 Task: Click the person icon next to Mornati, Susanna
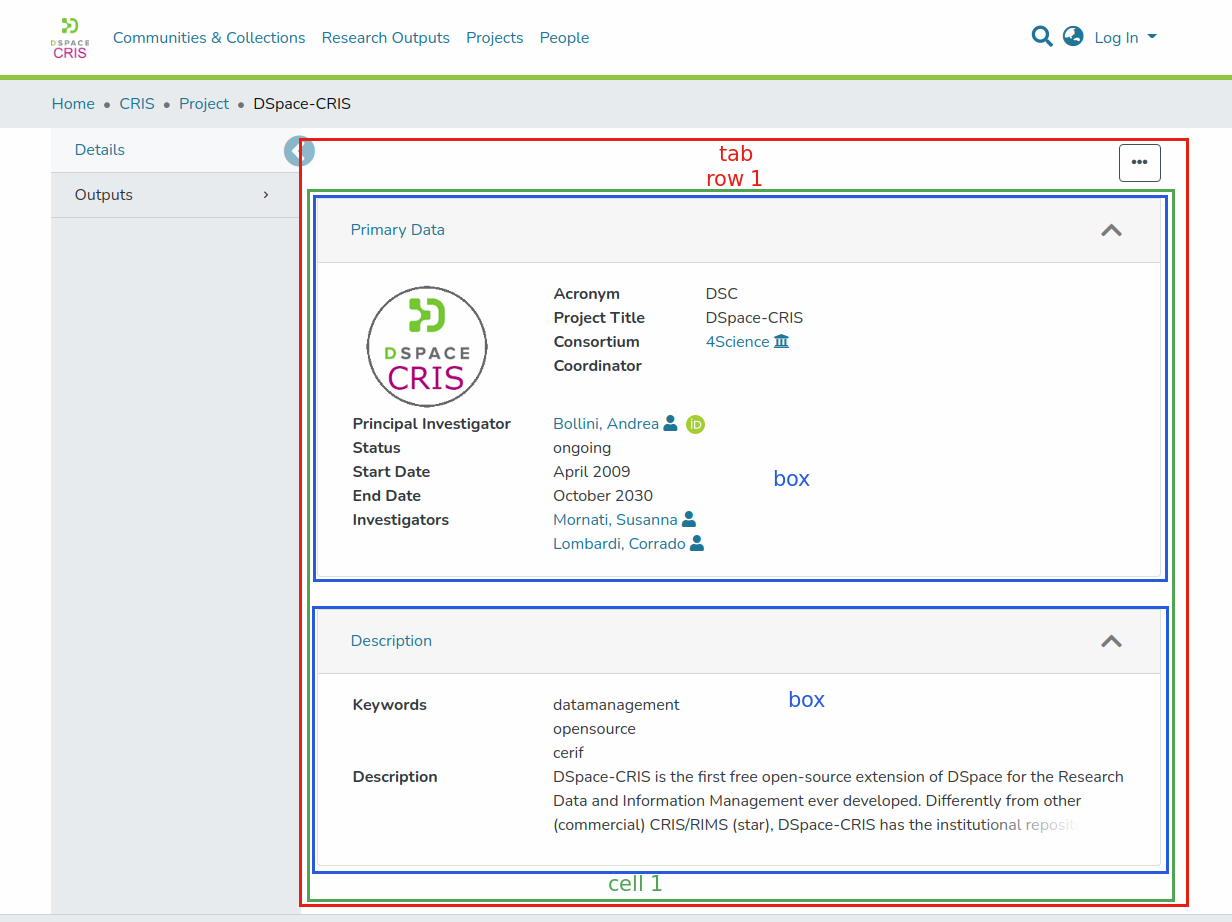[x=689, y=520]
